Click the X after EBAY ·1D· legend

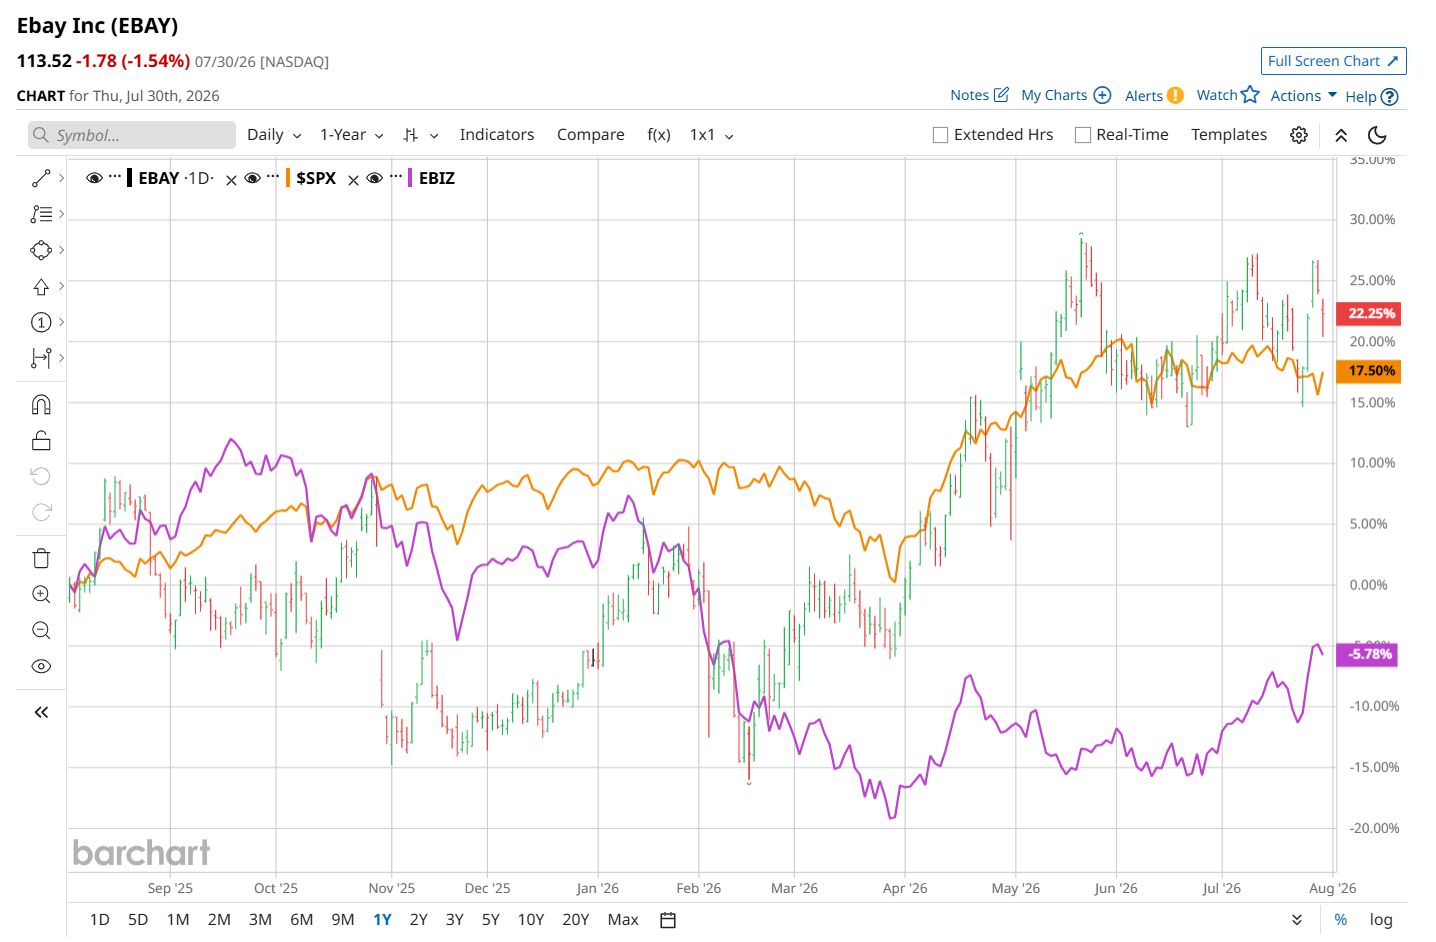(x=231, y=180)
